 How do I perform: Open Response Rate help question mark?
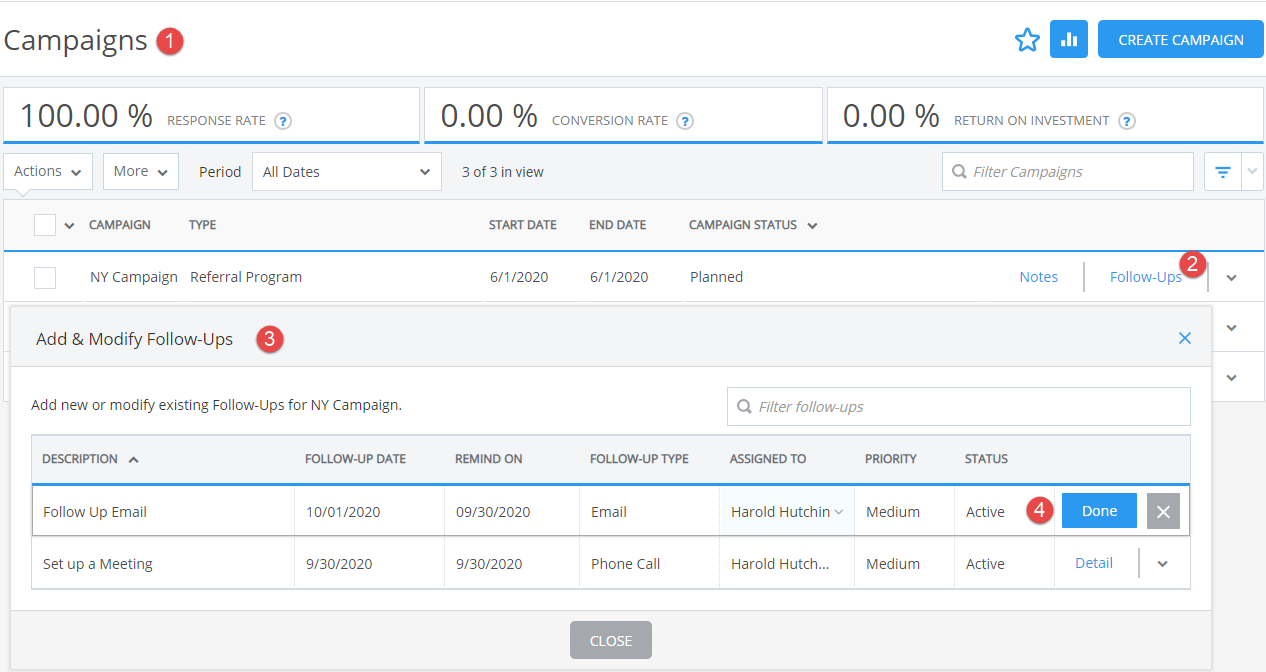(283, 121)
